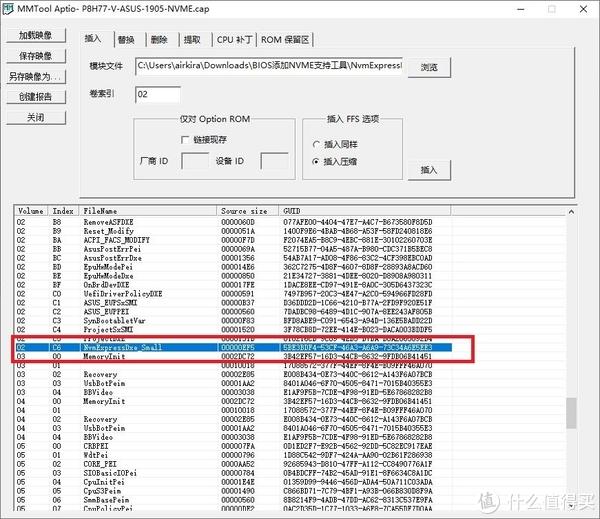Open the ROM 保留区 tab
Screen dimensions: 600x519
click(285, 39)
